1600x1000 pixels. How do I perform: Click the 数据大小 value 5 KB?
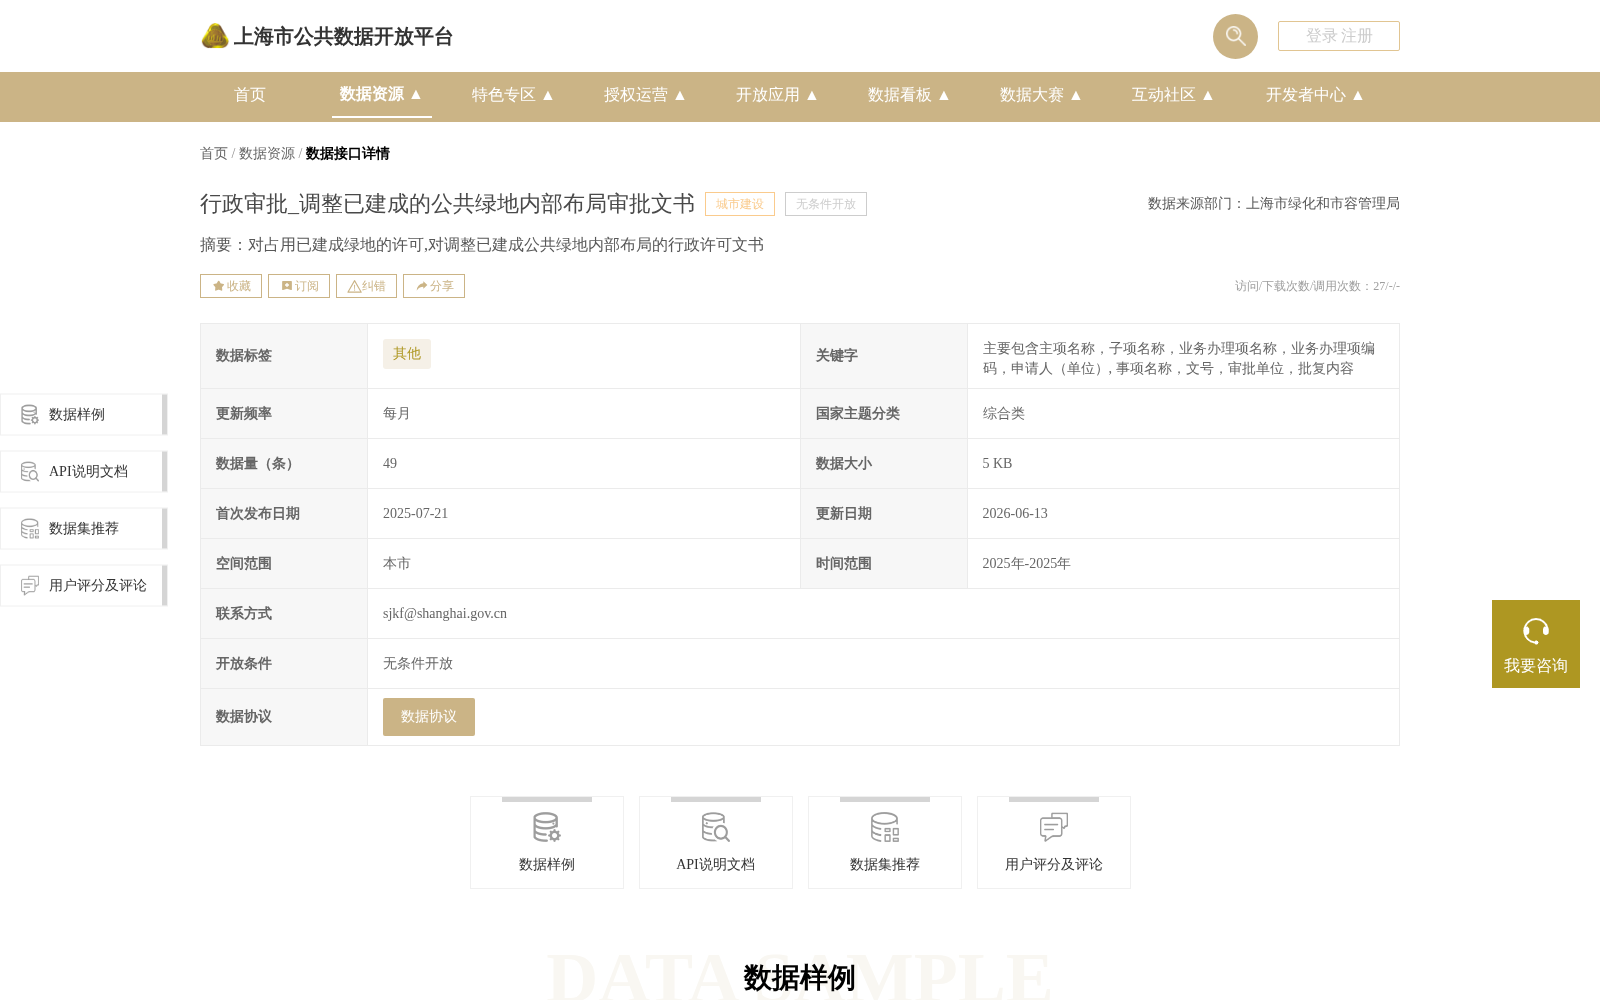tap(997, 464)
